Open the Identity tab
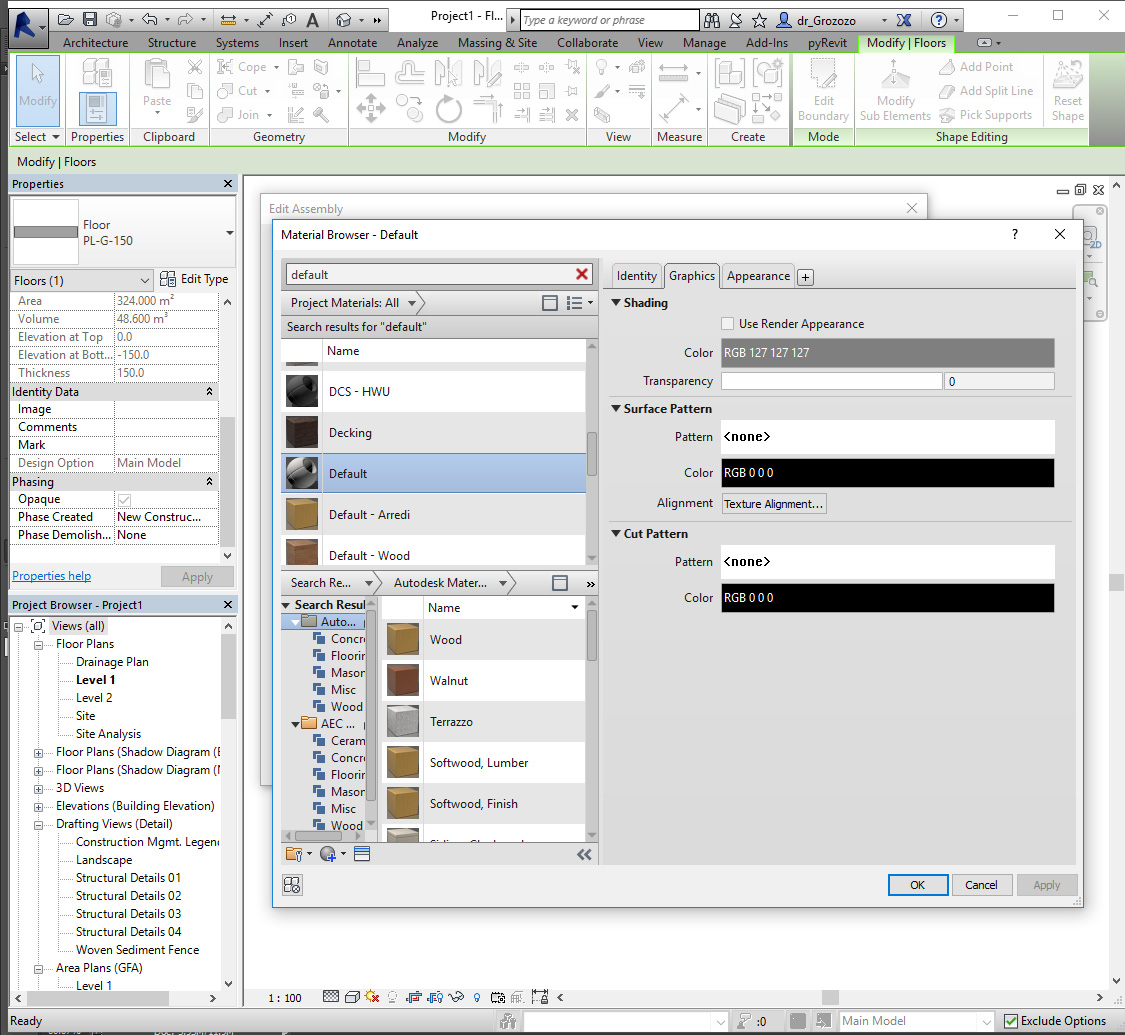 pyautogui.click(x=636, y=276)
